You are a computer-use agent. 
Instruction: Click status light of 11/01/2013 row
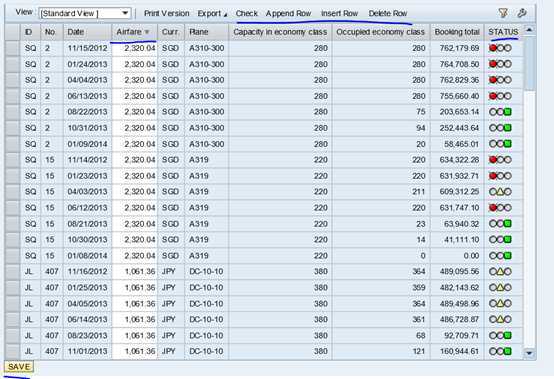[500, 351]
